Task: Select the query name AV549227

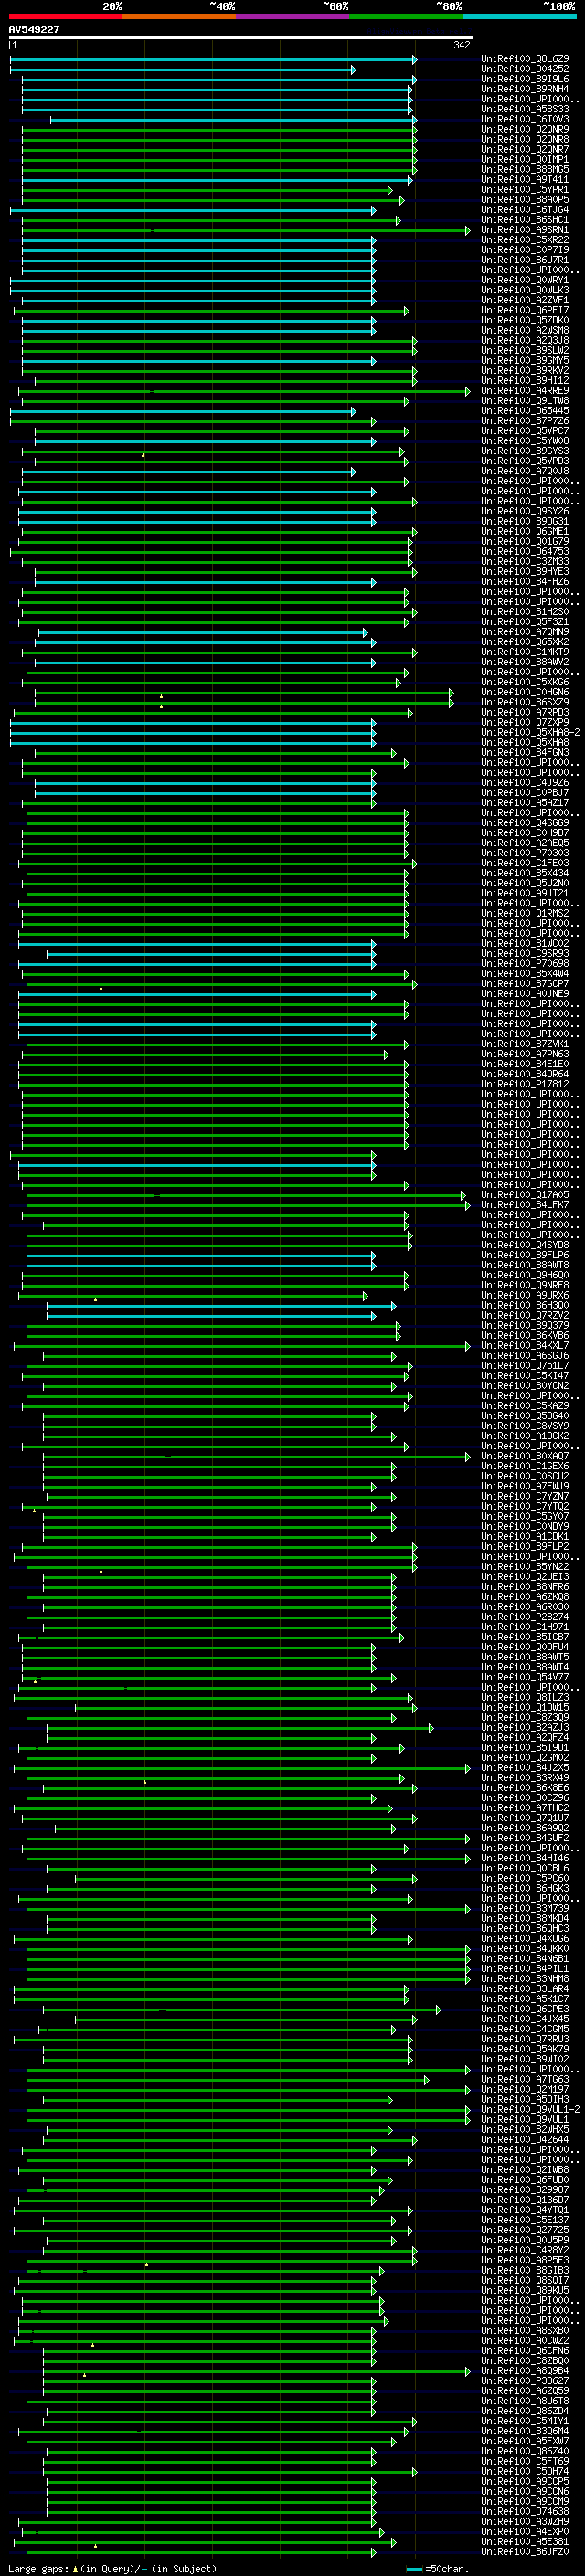Action: [34, 29]
